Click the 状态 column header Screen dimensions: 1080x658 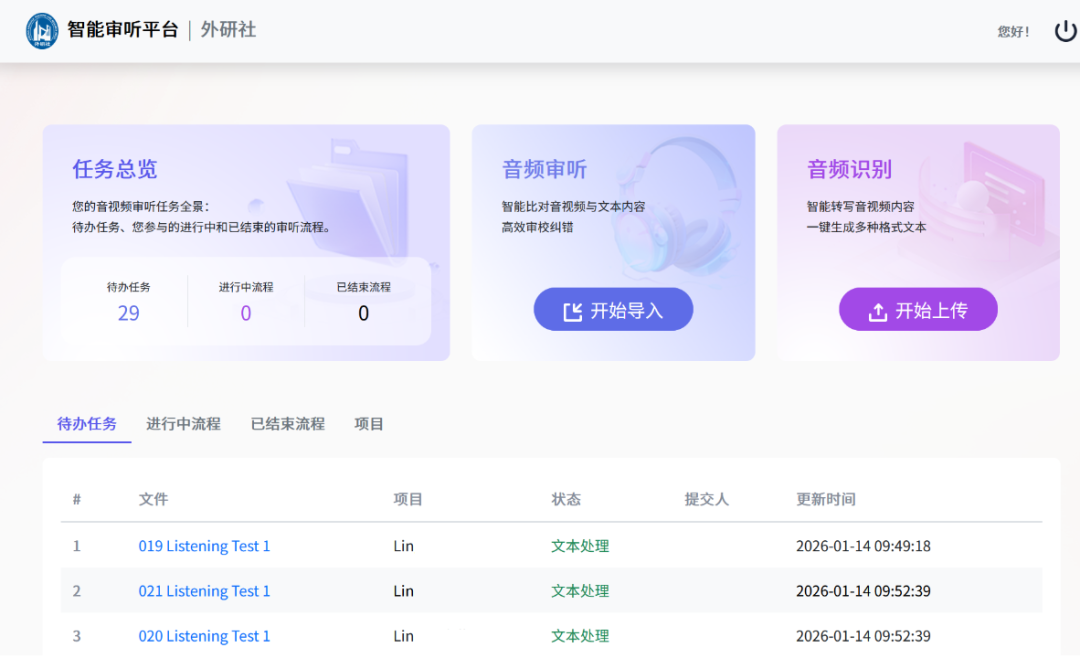[566, 499]
